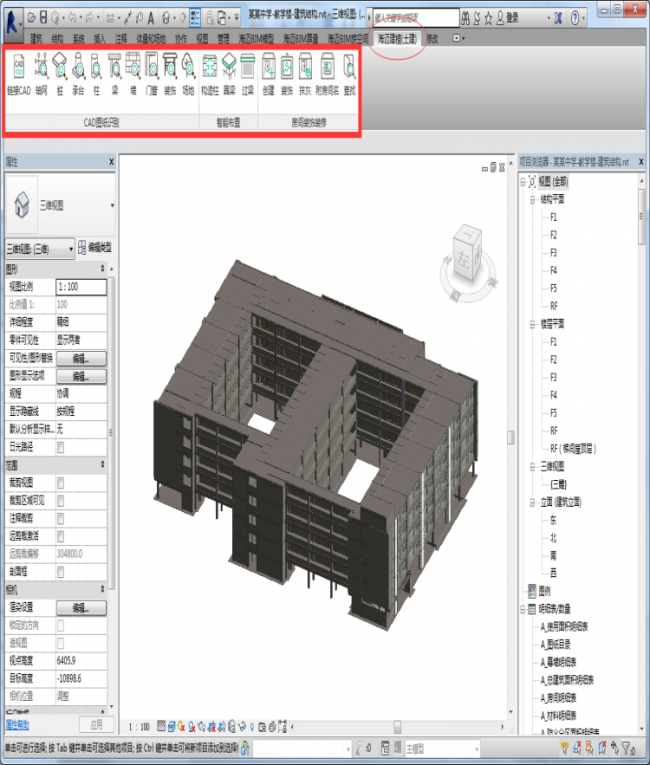Collapse the 立面 (建筑立面) tree node
The image size is (650, 765).
[x=533, y=501]
